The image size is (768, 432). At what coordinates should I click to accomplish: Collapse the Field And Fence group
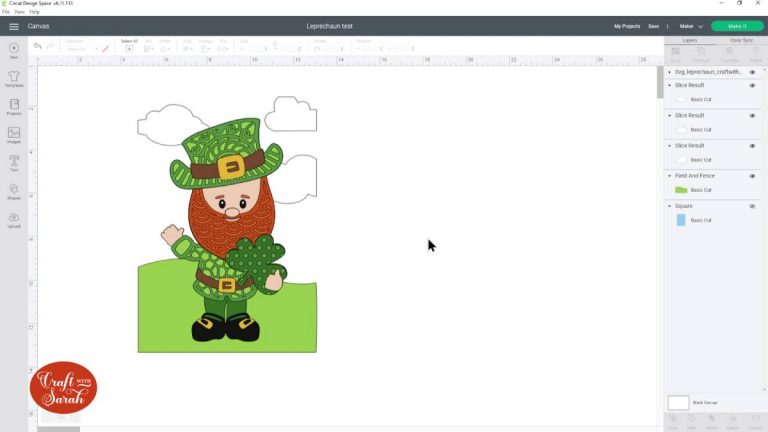(670, 176)
